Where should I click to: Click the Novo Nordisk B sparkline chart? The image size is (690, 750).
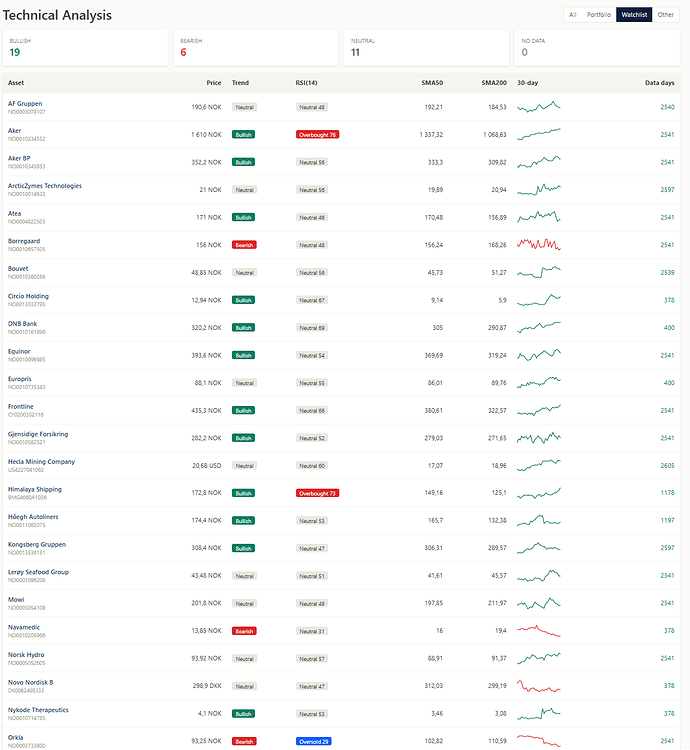[x=538, y=686]
